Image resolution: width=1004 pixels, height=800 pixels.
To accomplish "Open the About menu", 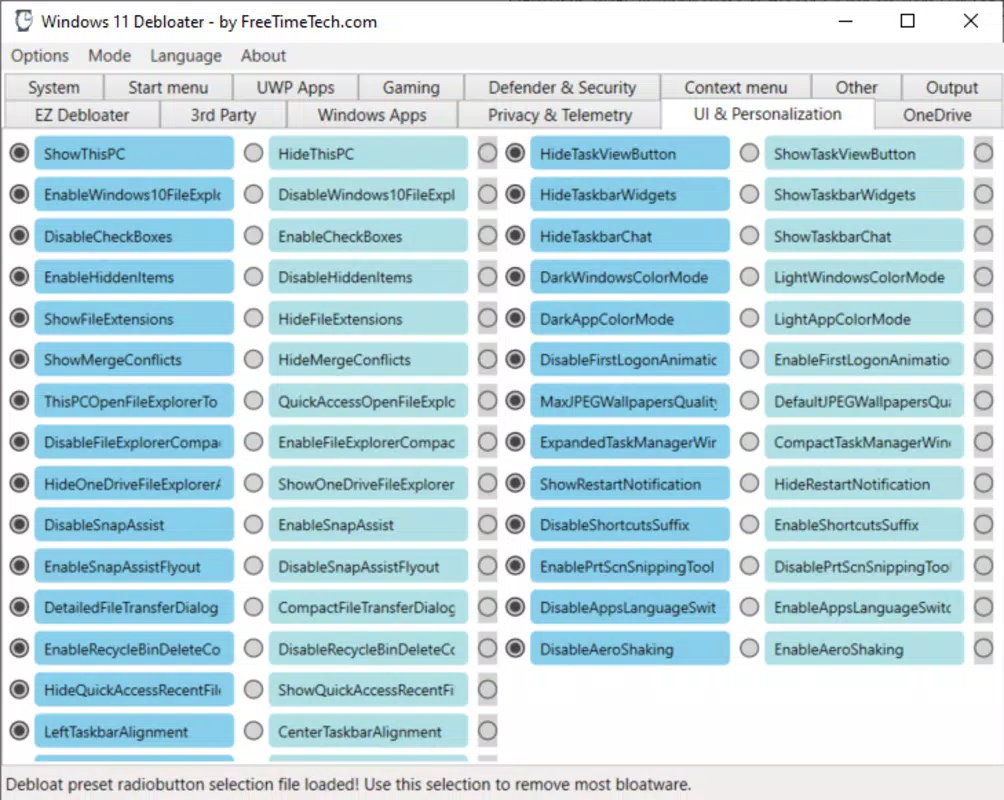I will point(263,56).
